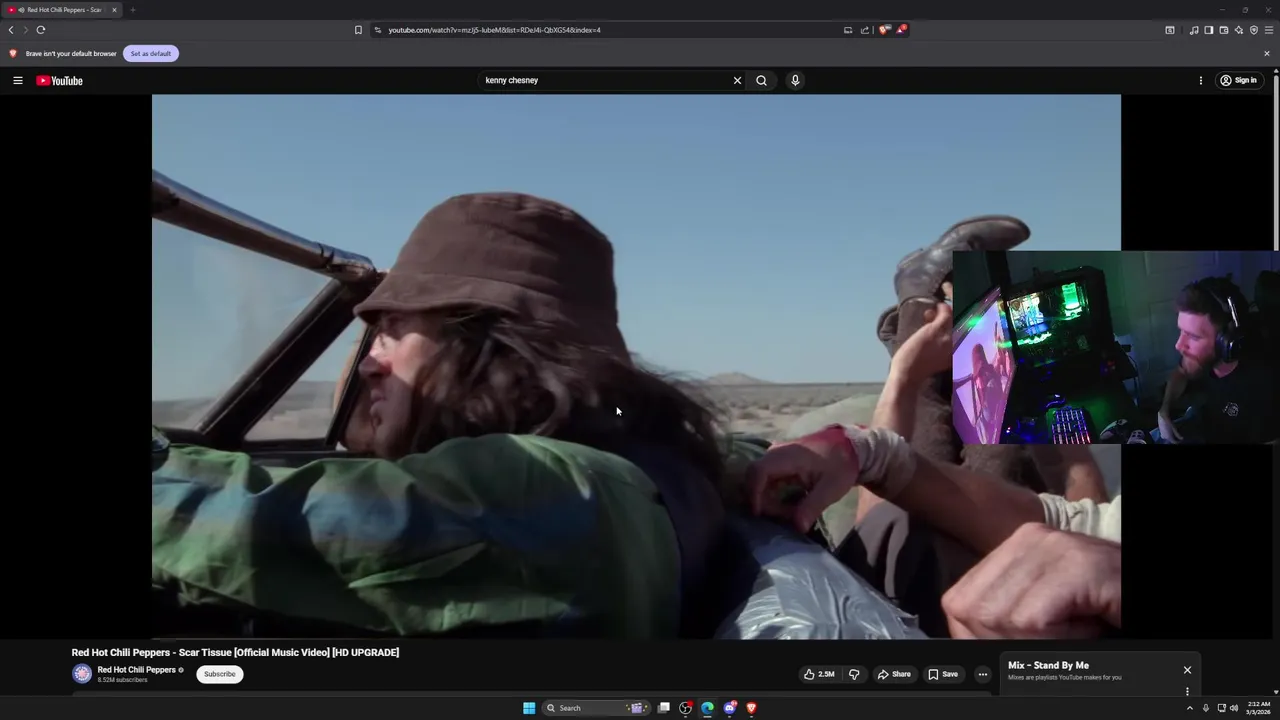
Task: Open Brave tab search toolbar icon
Action: coord(1170,30)
